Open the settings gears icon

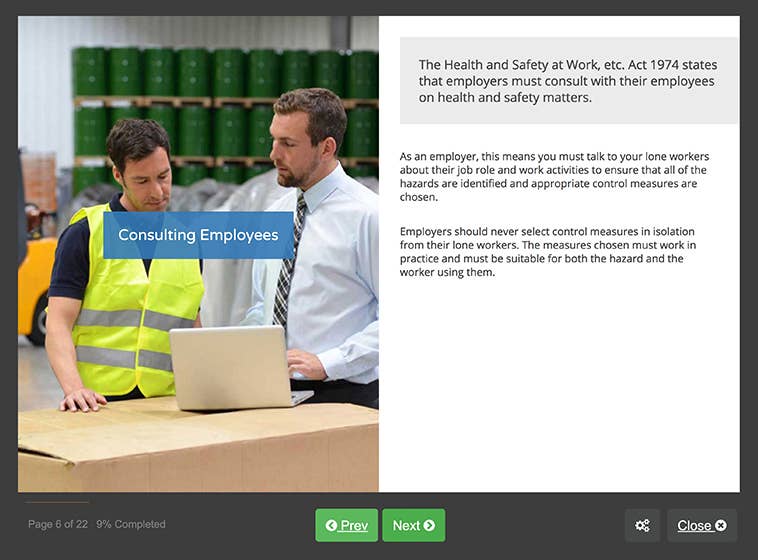point(642,525)
